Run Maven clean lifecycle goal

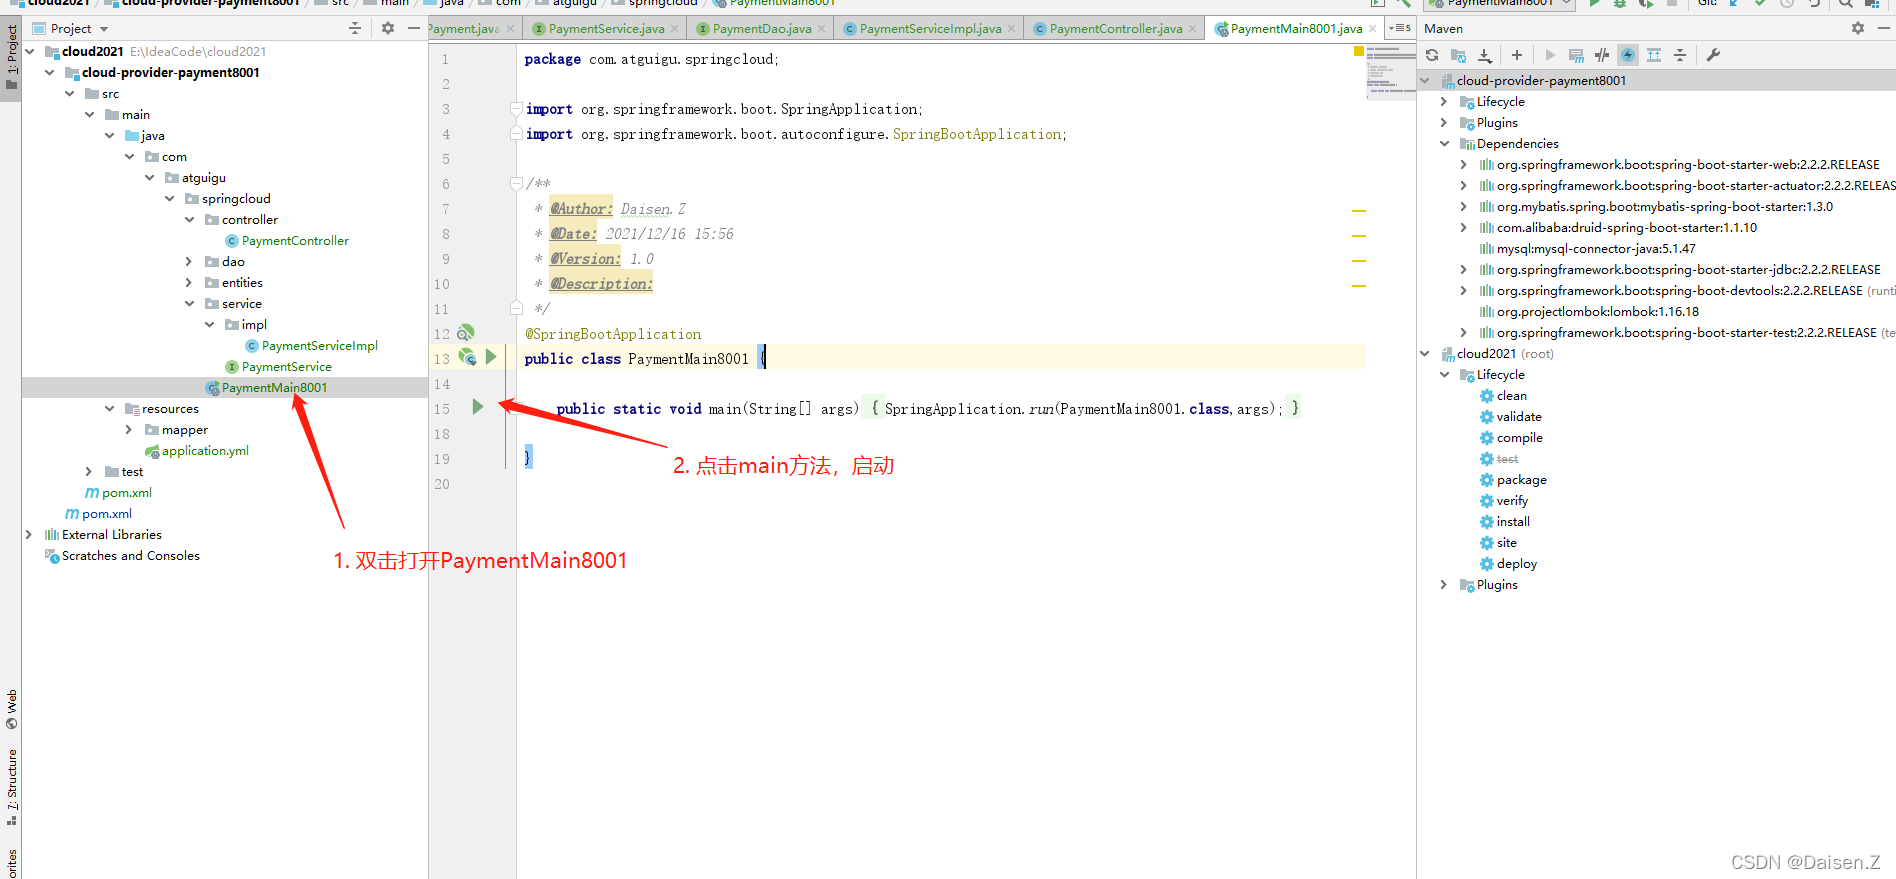coord(1511,396)
